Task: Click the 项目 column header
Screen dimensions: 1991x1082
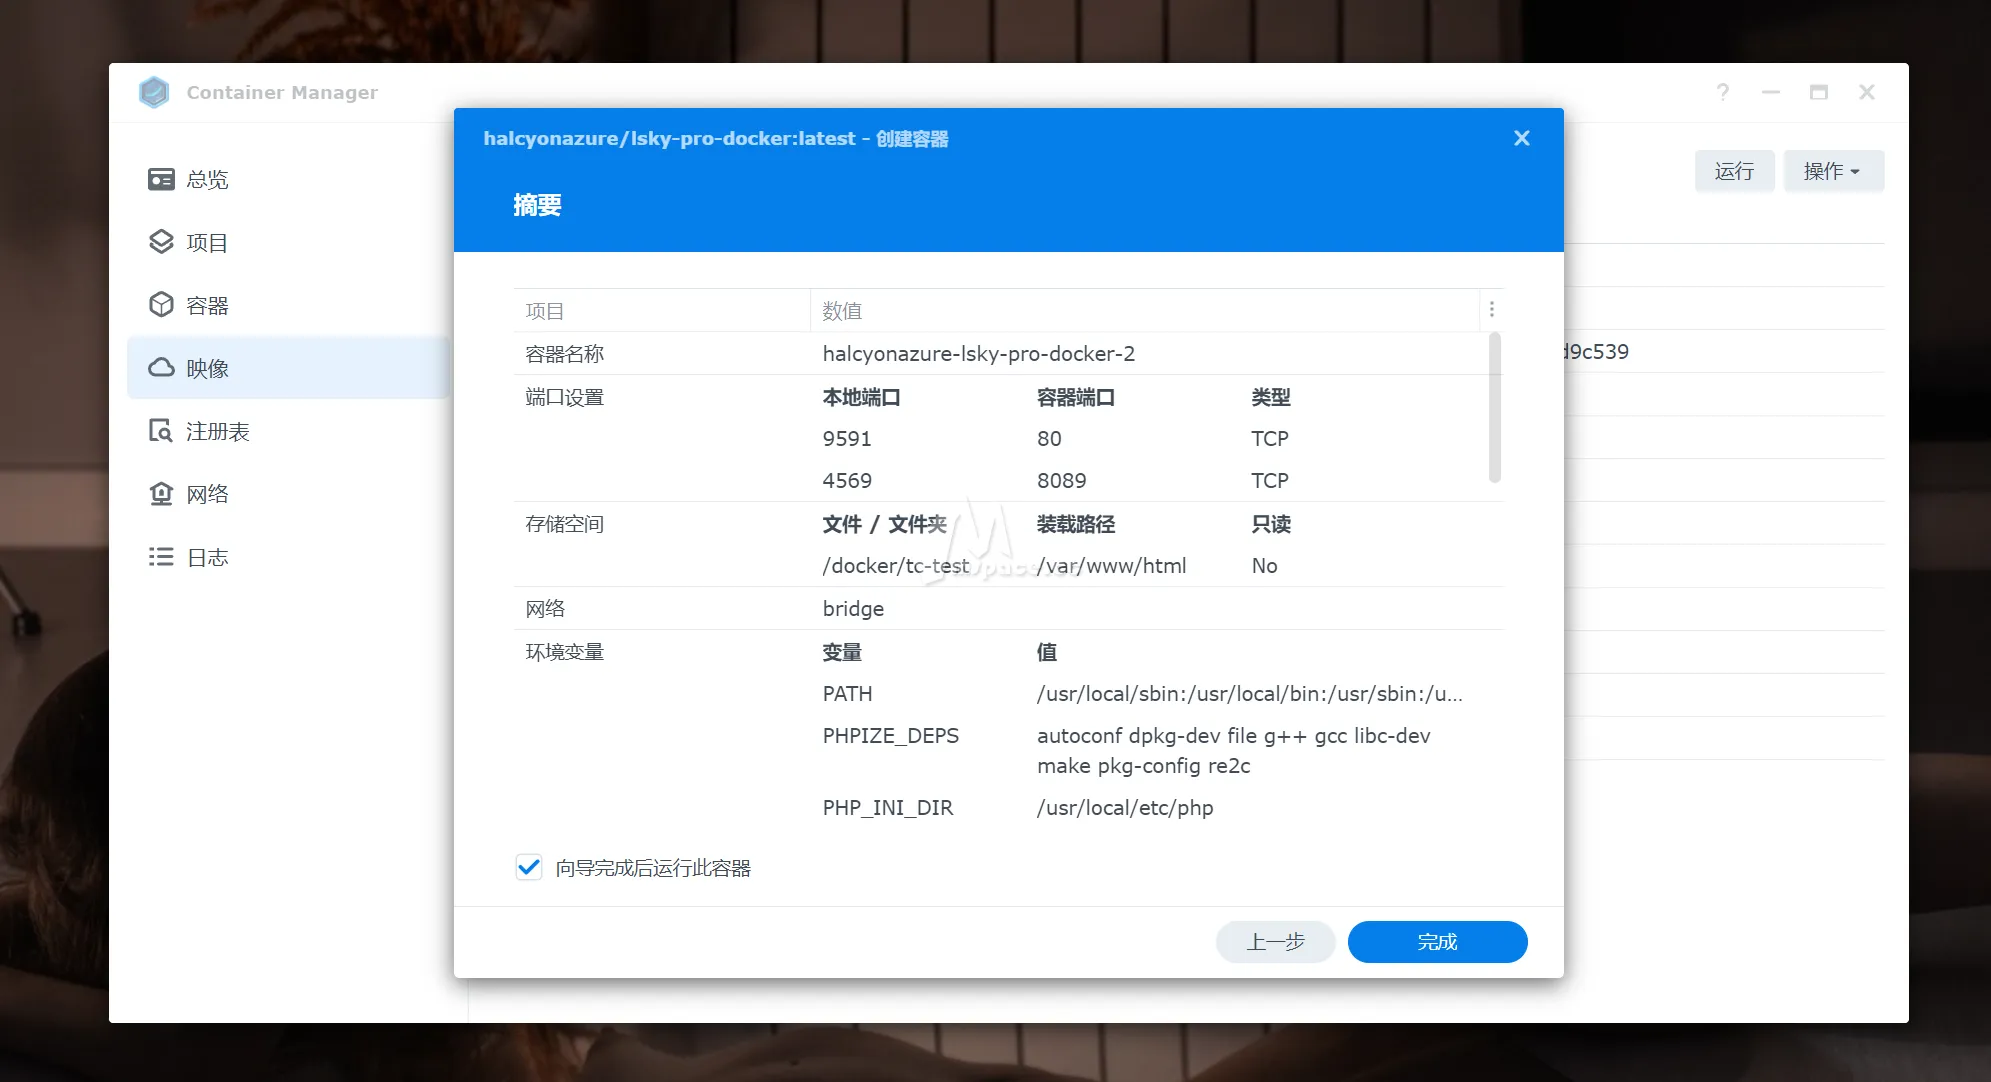Action: coord(661,310)
